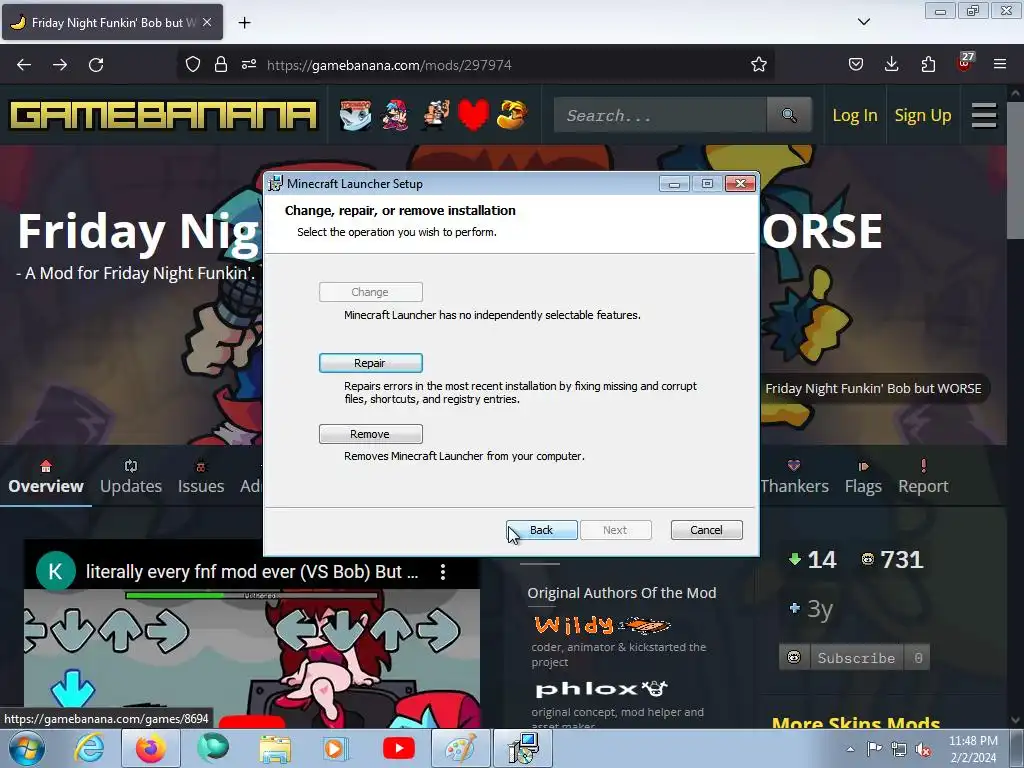Click the fifth game icon in header
The height and width of the screenshot is (768, 1024).
(x=512, y=115)
